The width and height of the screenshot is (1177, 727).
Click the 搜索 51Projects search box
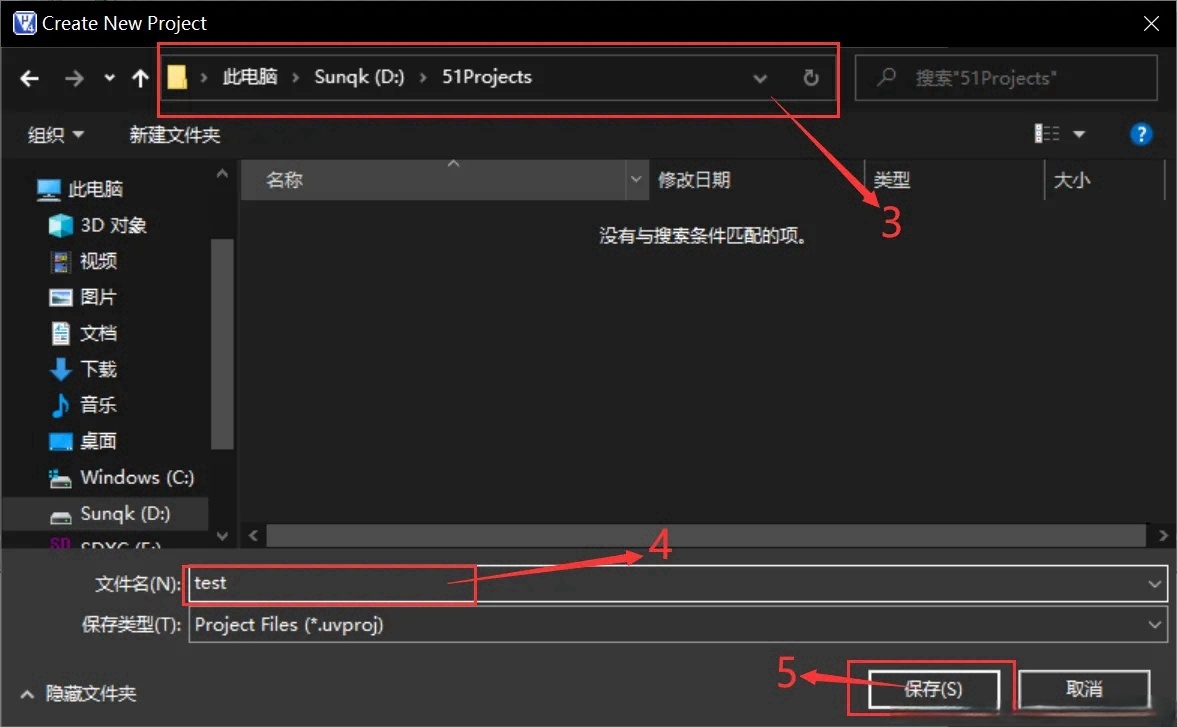pyautogui.click(x=1005, y=78)
